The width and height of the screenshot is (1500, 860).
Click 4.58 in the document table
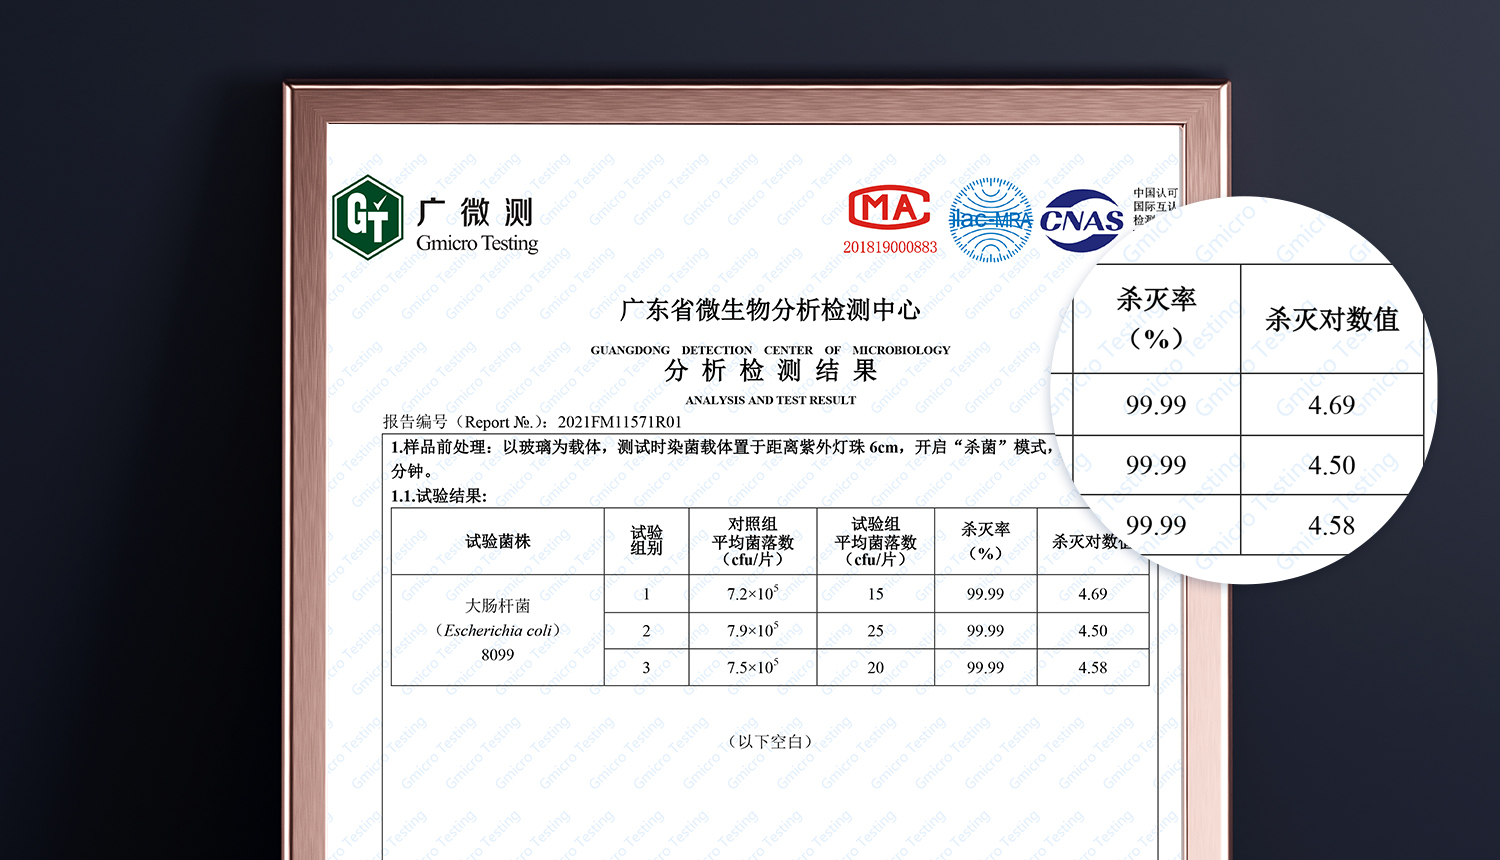pyautogui.click(x=1093, y=668)
